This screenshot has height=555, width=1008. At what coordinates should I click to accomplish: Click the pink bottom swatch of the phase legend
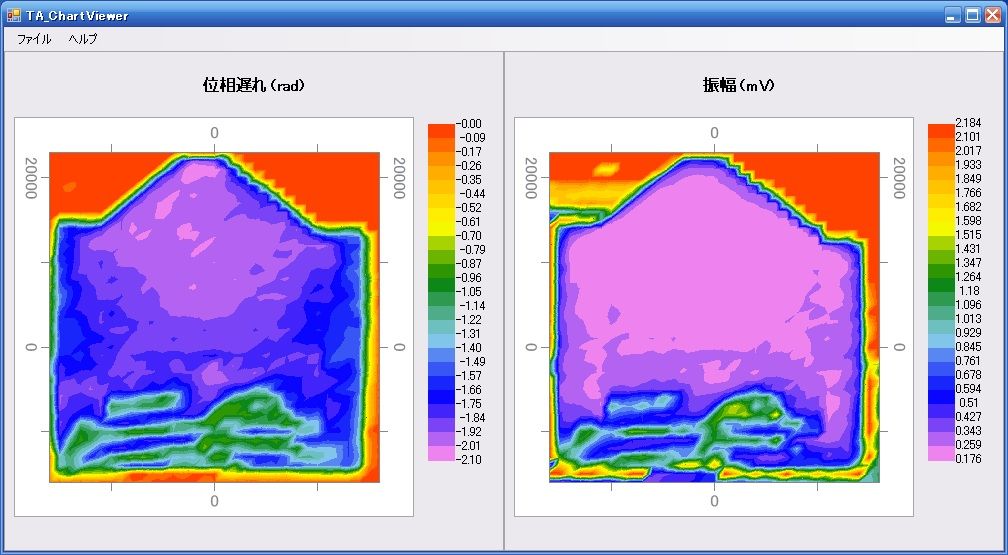(441, 453)
